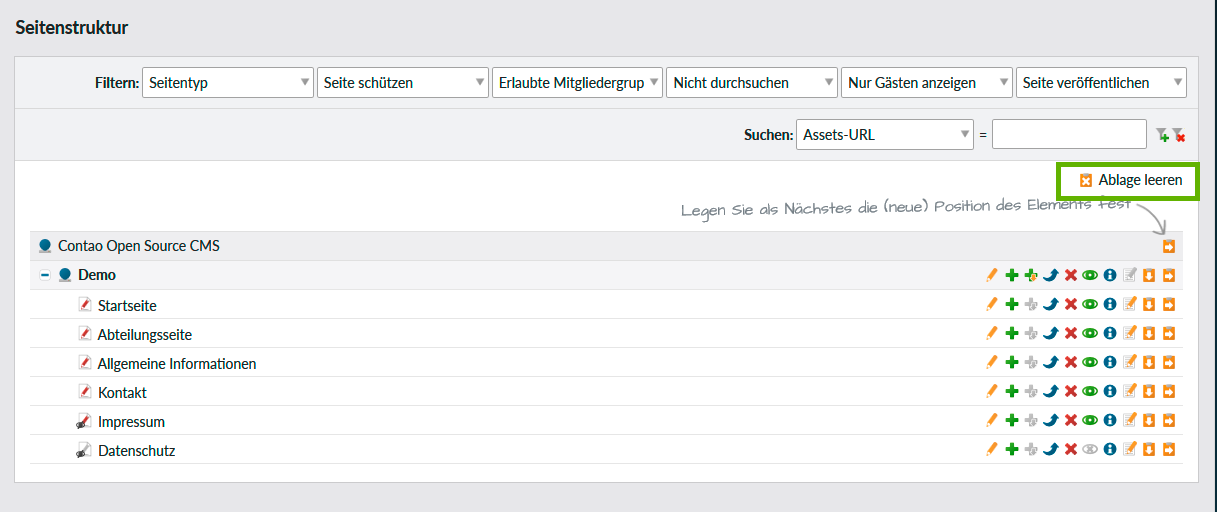Open the Assets-URL search field dropdown
The image size is (1217, 512).
coord(885,135)
